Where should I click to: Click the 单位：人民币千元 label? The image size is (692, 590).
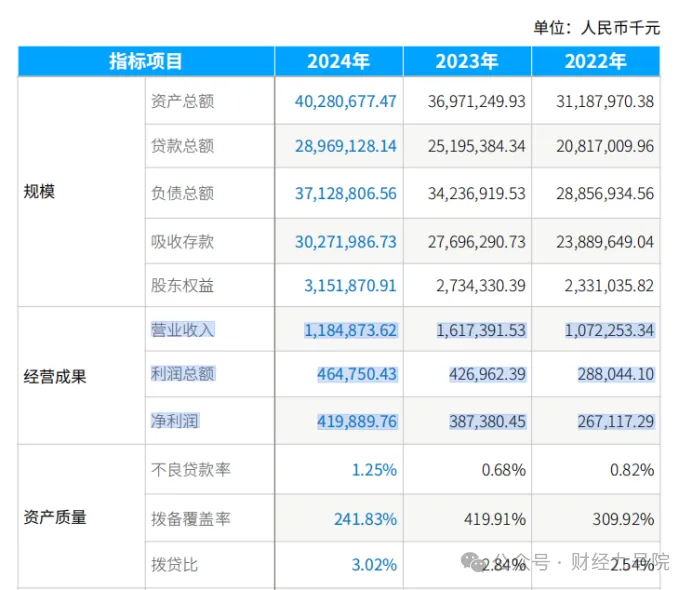597,28
